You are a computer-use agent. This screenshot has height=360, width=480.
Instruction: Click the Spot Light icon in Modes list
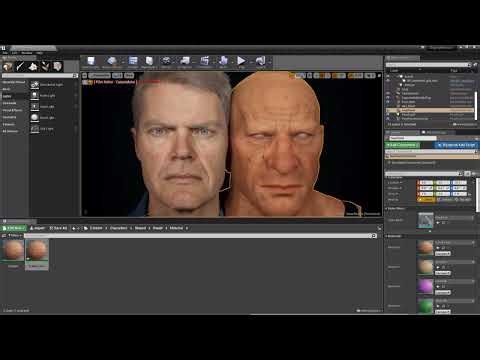point(35,107)
